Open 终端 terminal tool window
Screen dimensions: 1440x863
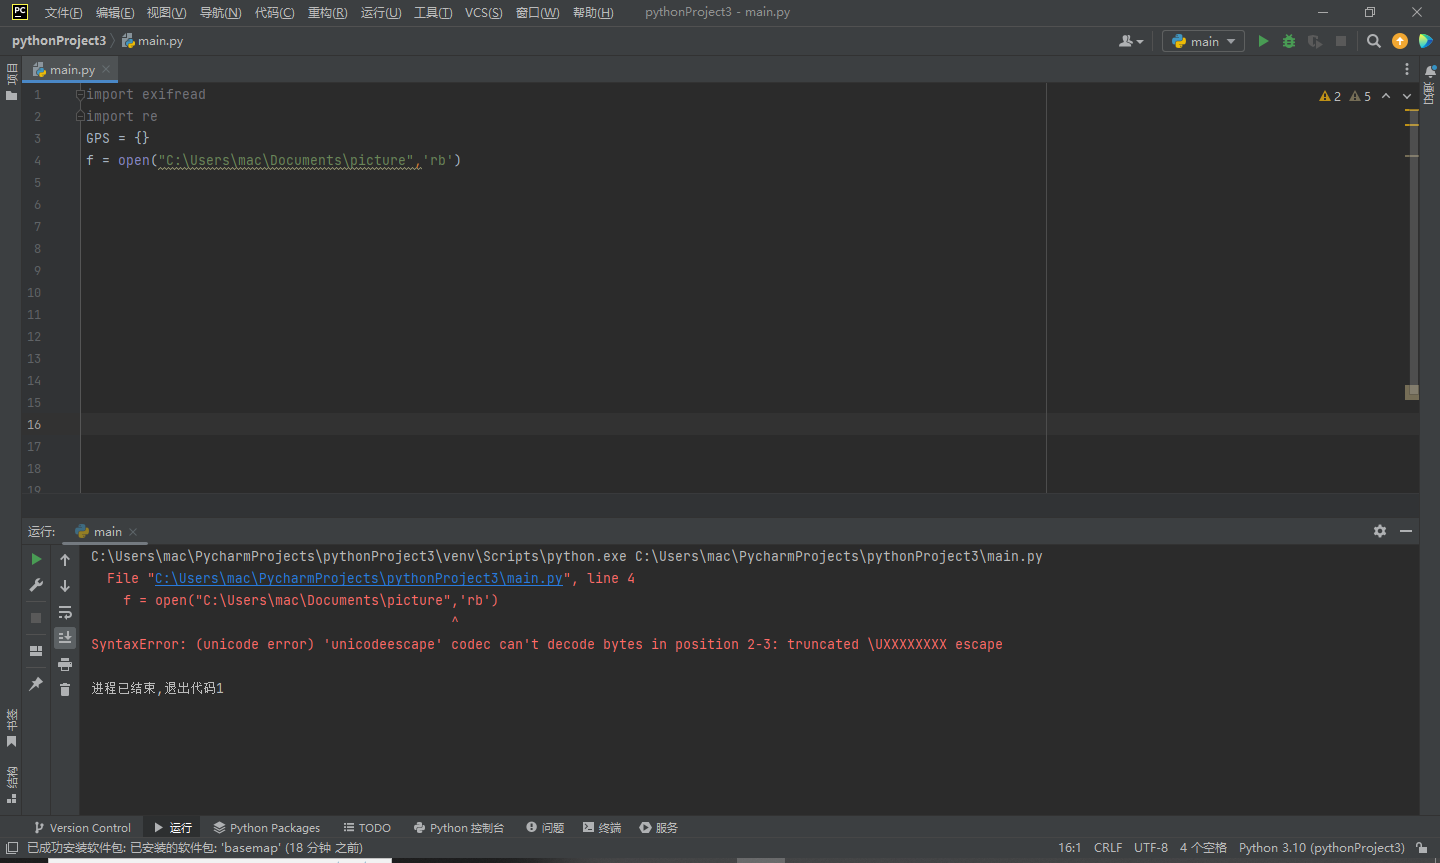[602, 828]
